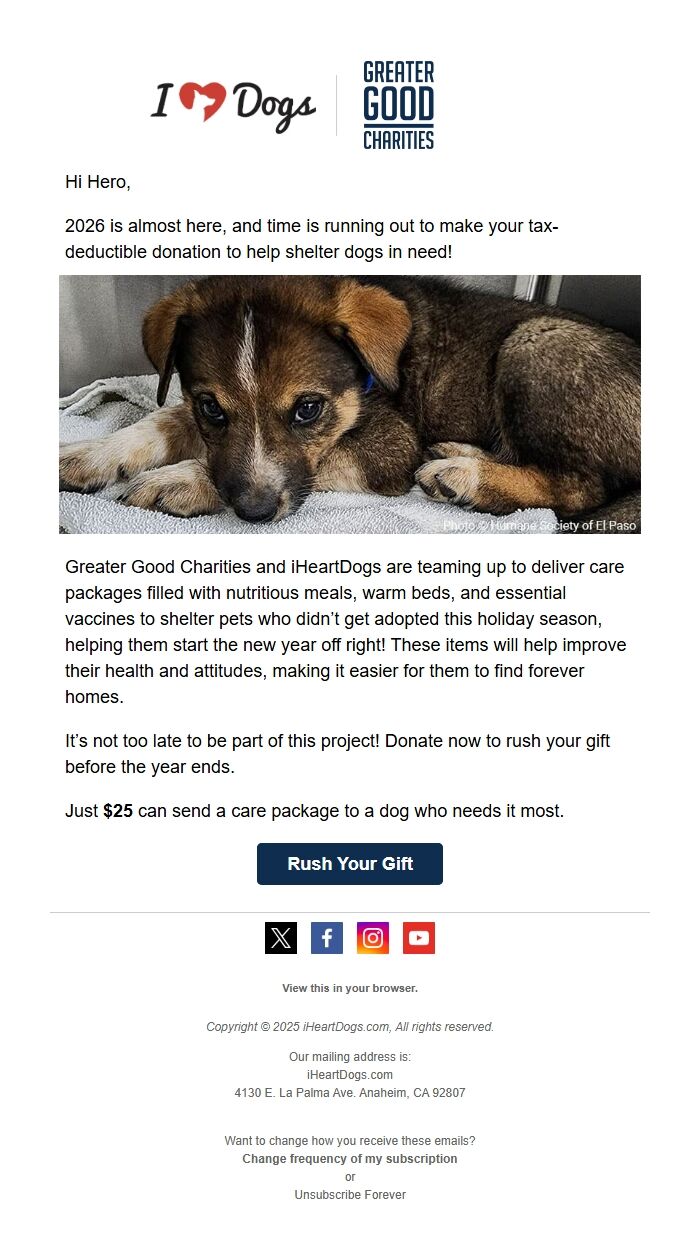Screen dimensions: 700x1260
Task: Click the Humane Society of El Paso photo credit
Action: pyautogui.click(x=539, y=523)
